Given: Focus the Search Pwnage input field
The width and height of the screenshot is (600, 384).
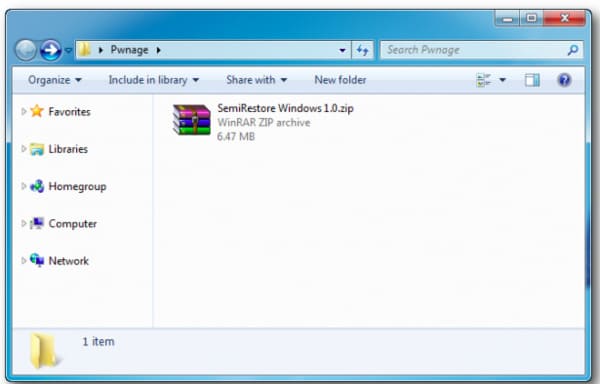Looking at the screenshot, I should 481,50.
